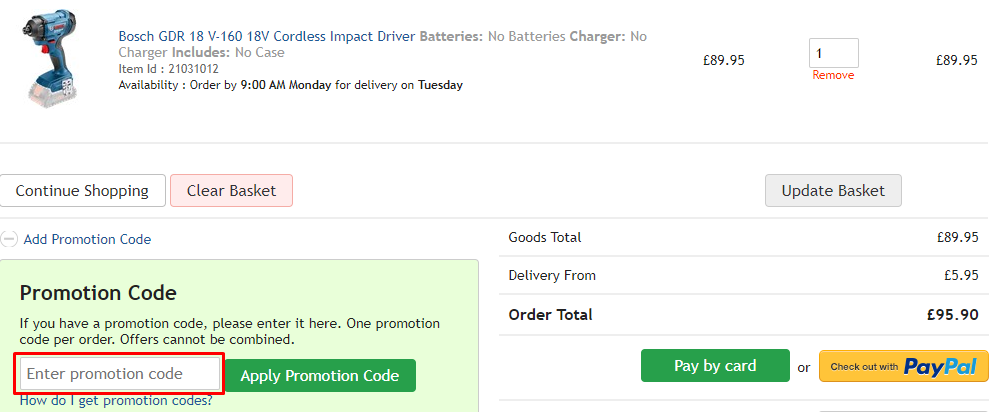The width and height of the screenshot is (992, 412).
Task: Click the Delivery From £5.95 amount
Action: coord(959,275)
